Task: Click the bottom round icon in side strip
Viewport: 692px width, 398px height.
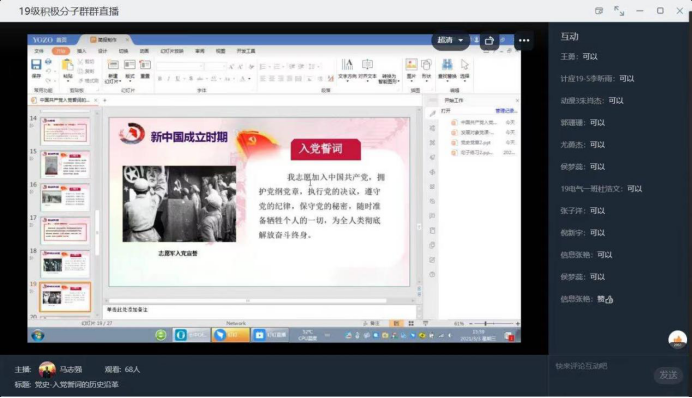Action: click(x=432, y=274)
